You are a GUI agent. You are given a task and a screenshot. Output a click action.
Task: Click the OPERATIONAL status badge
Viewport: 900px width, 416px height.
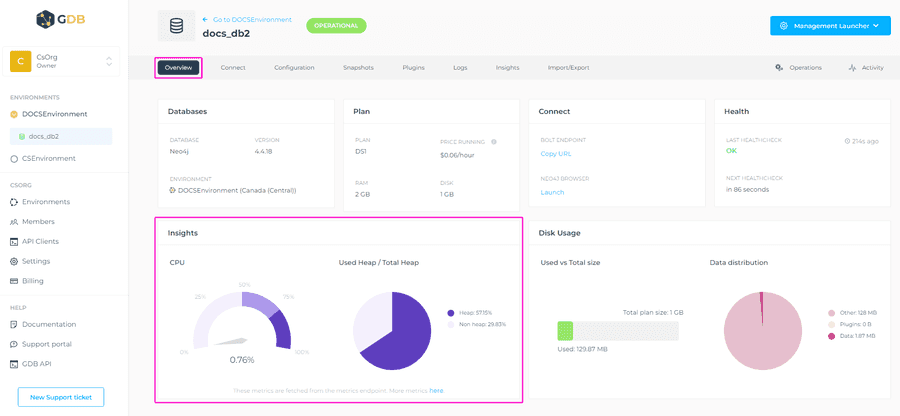coord(336,26)
